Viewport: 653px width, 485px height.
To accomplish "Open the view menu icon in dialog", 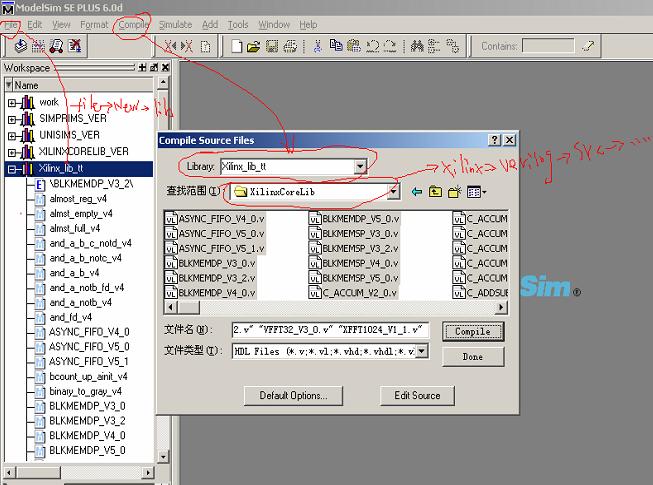I will 476,192.
